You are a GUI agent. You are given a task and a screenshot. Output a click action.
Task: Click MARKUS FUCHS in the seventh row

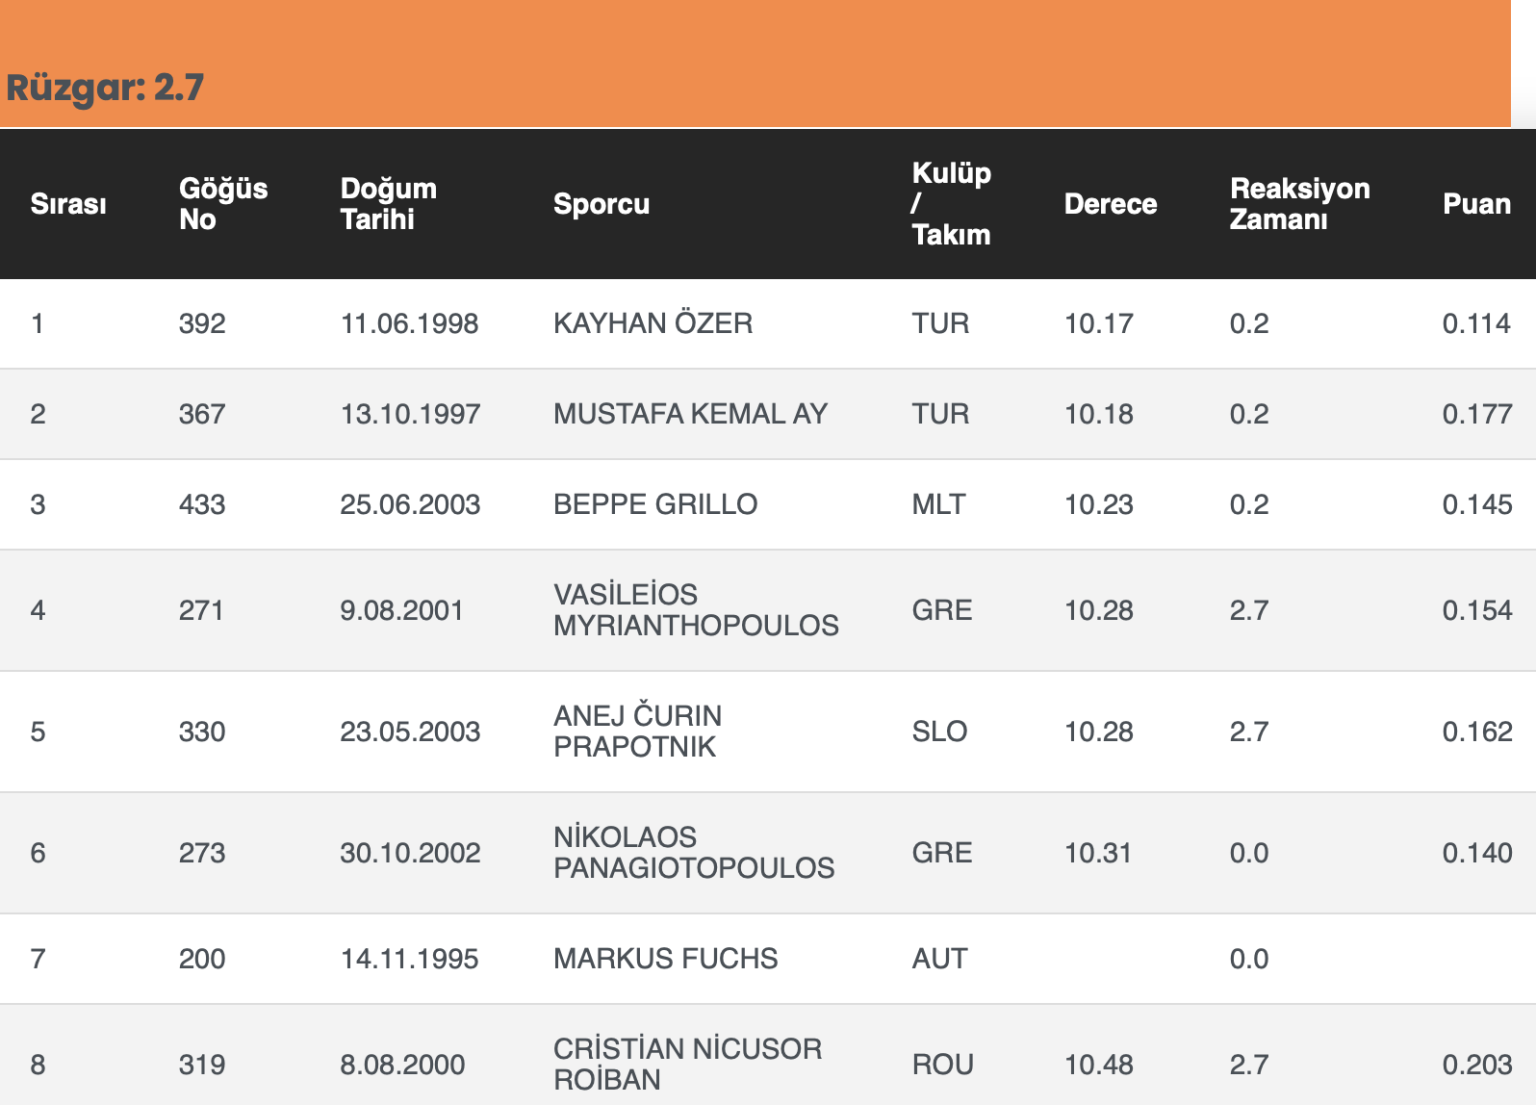(665, 958)
